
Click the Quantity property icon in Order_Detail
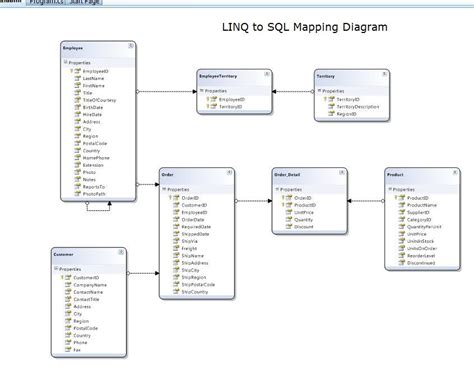pyautogui.click(x=289, y=219)
